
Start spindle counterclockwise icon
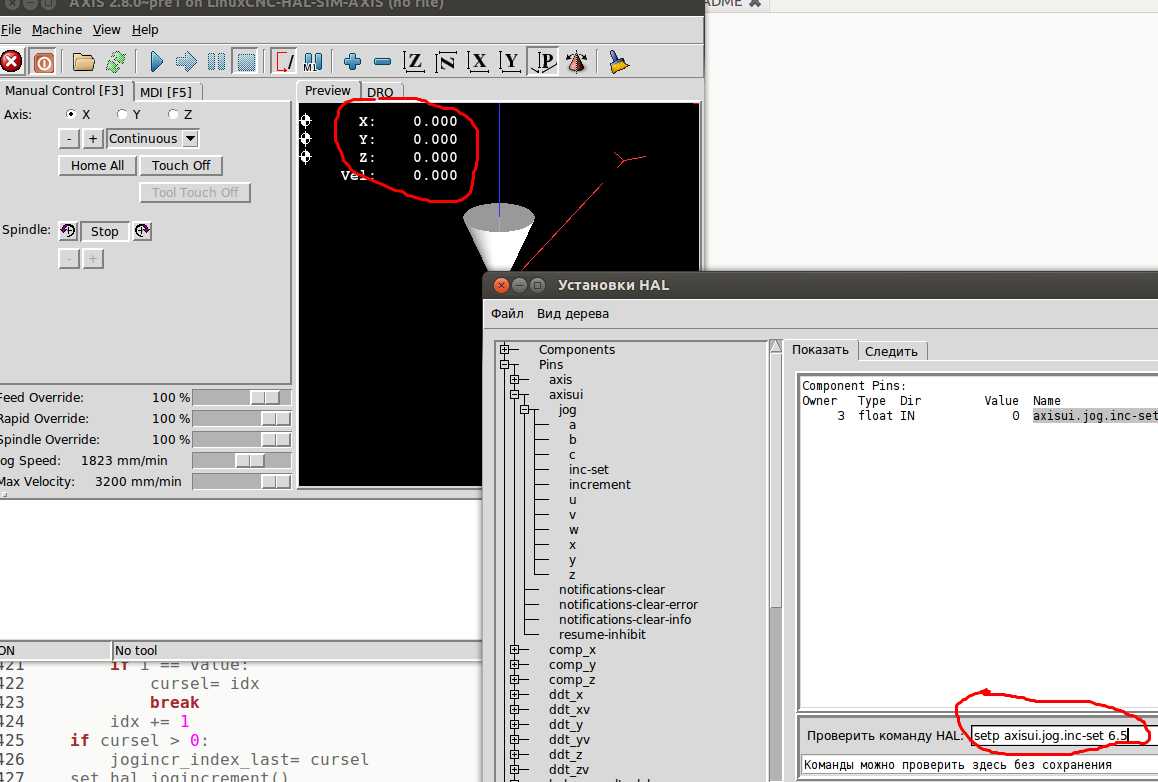[x=68, y=231]
